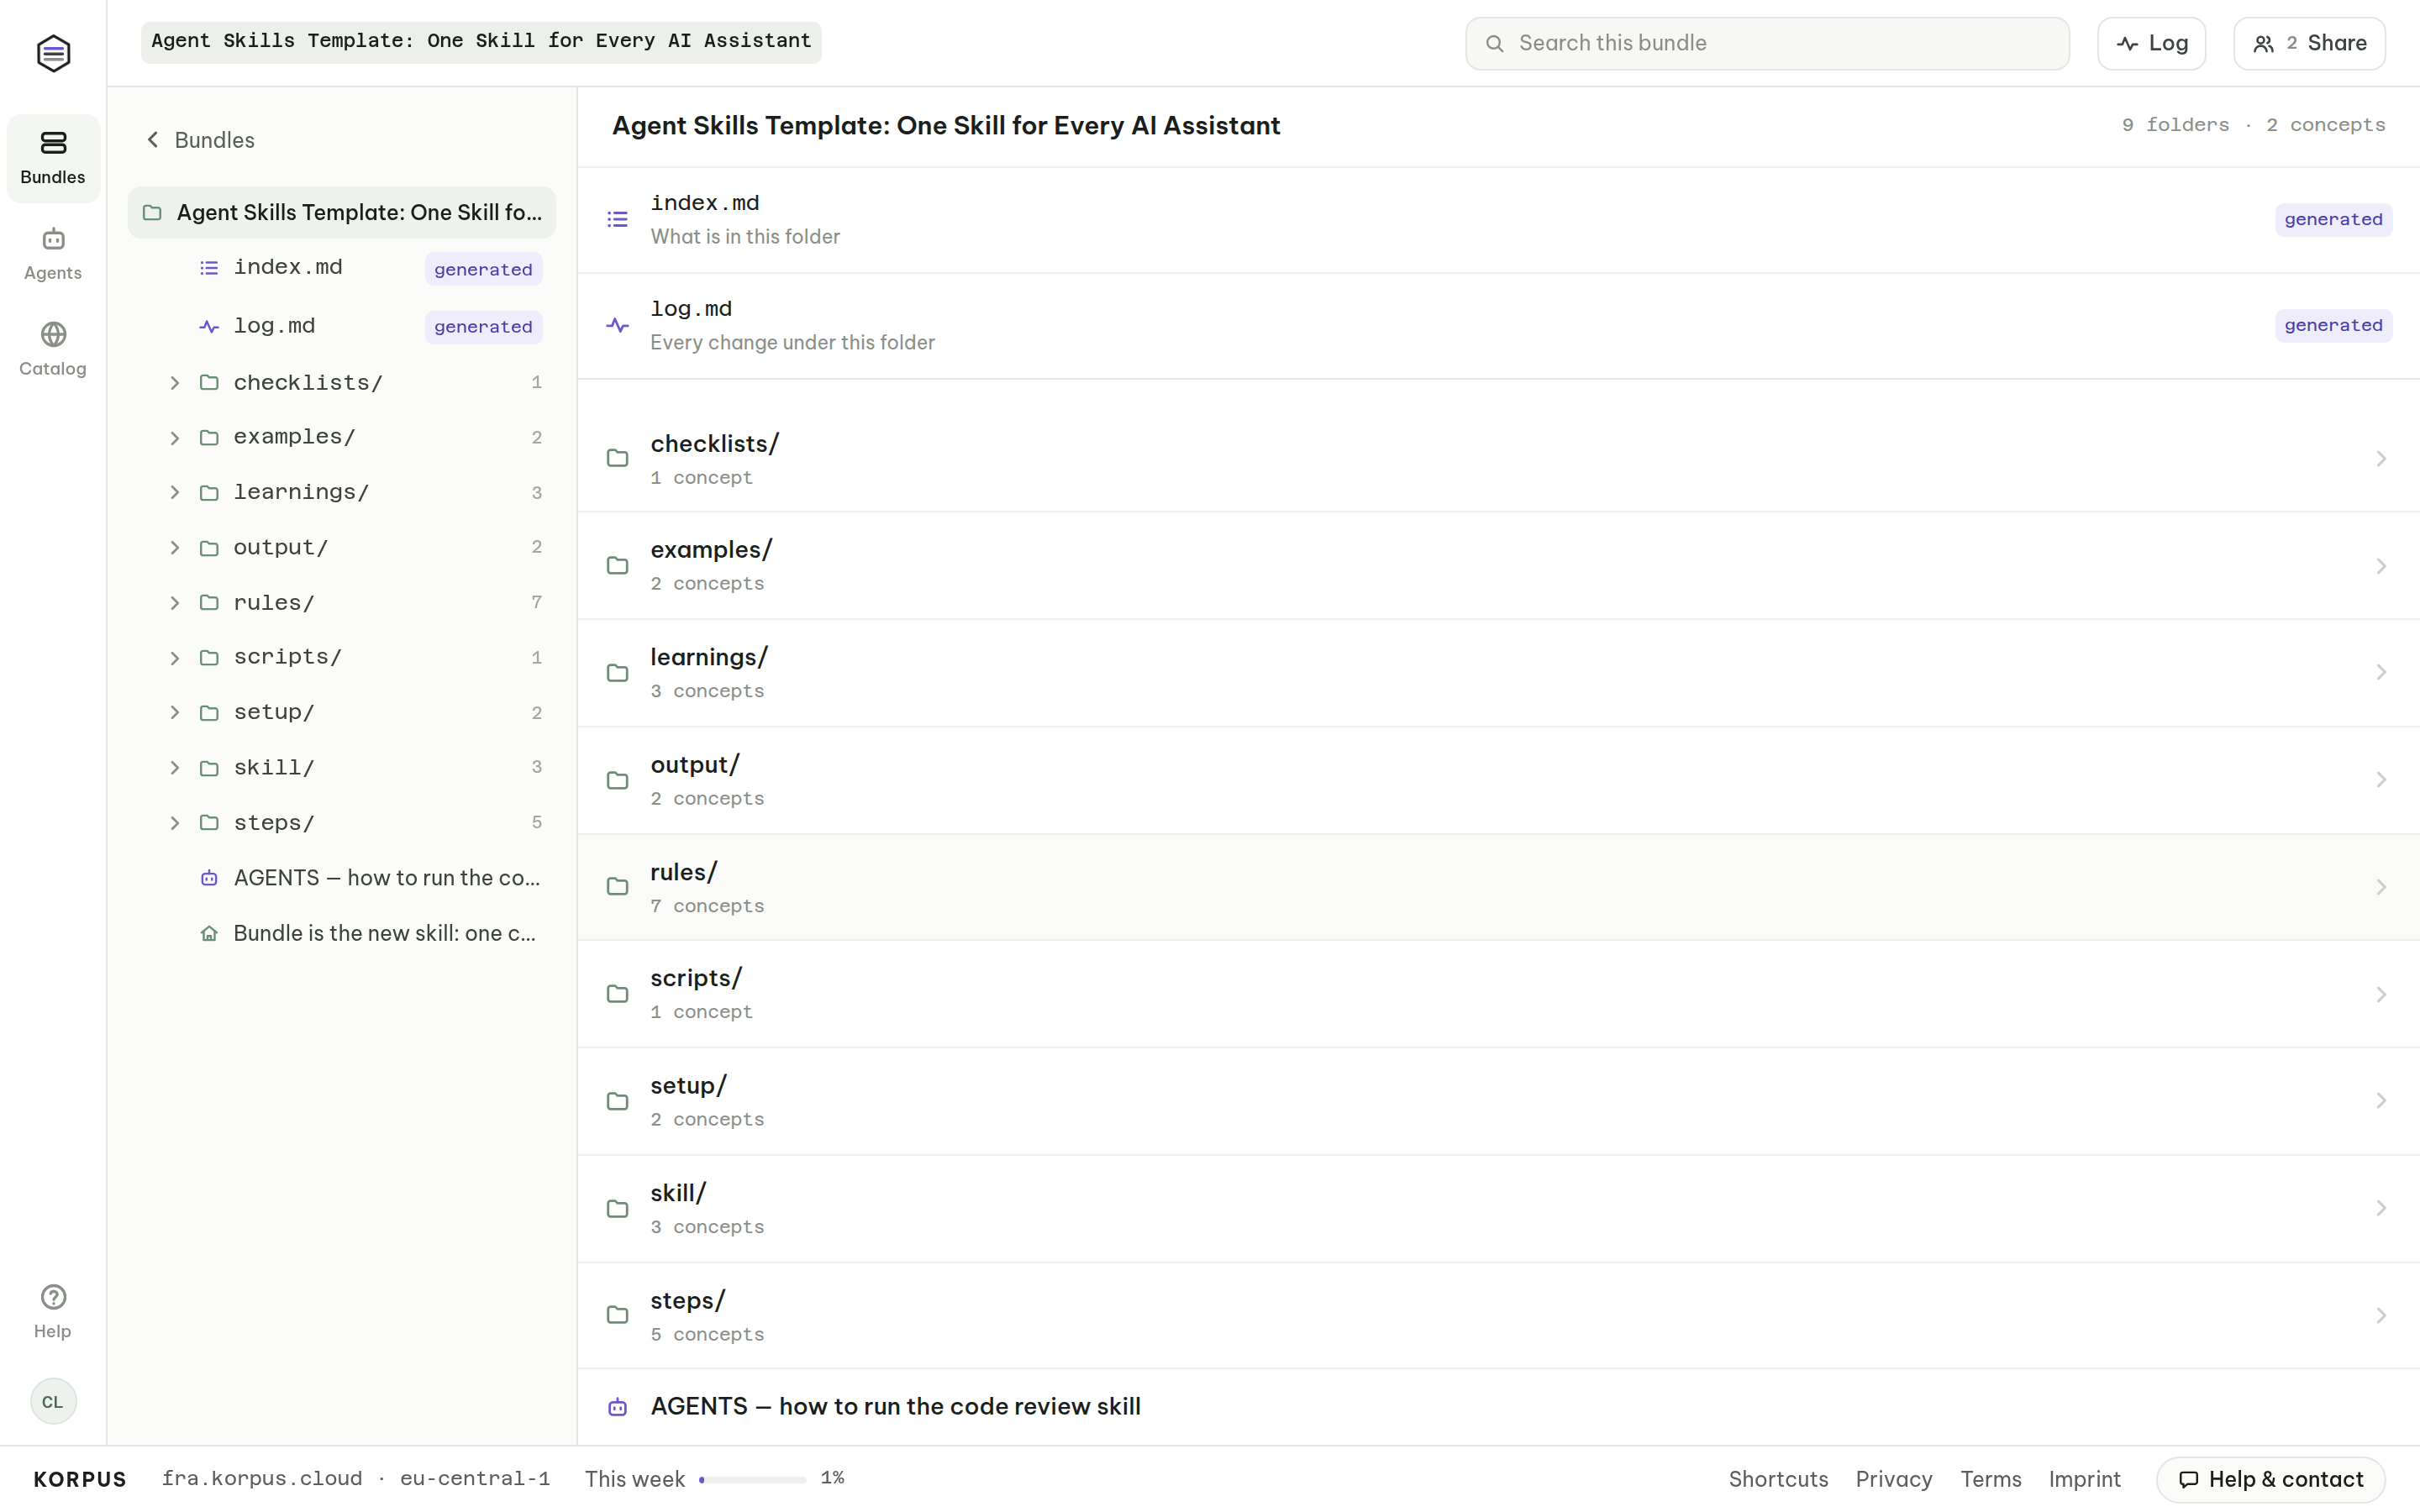Image resolution: width=2420 pixels, height=1512 pixels.
Task: Select the root bundle folder in tree
Action: click(342, 213)
